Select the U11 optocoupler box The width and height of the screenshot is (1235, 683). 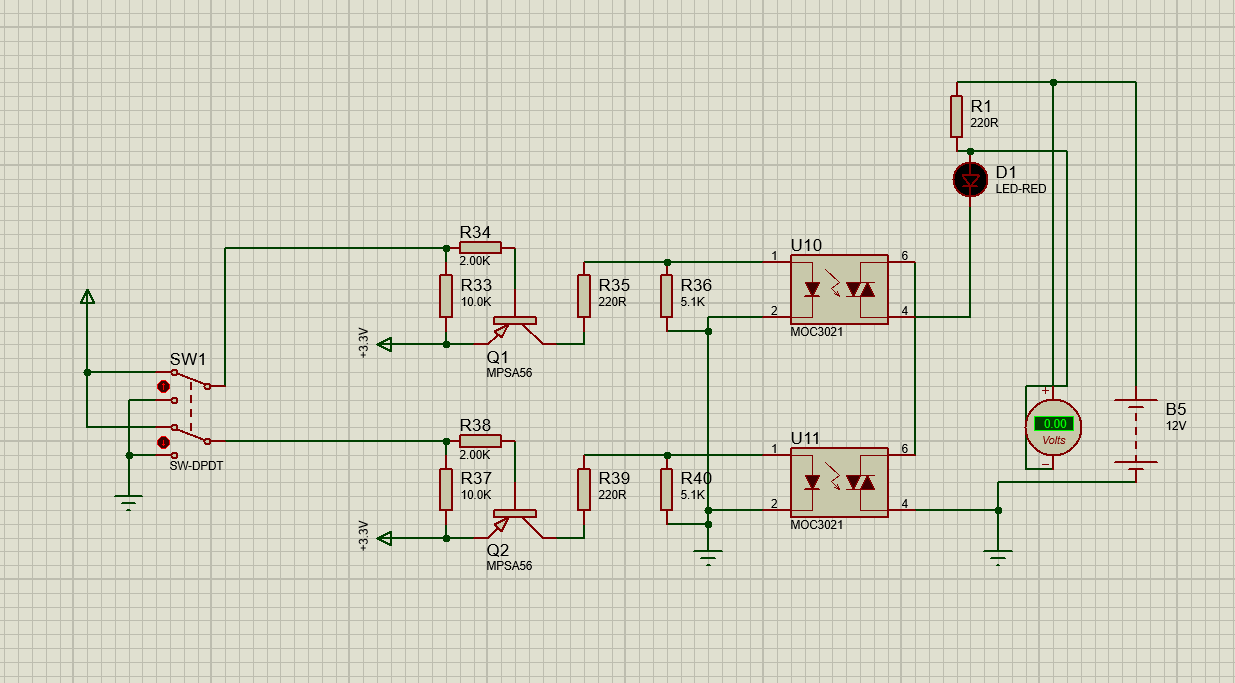point(839,483)
